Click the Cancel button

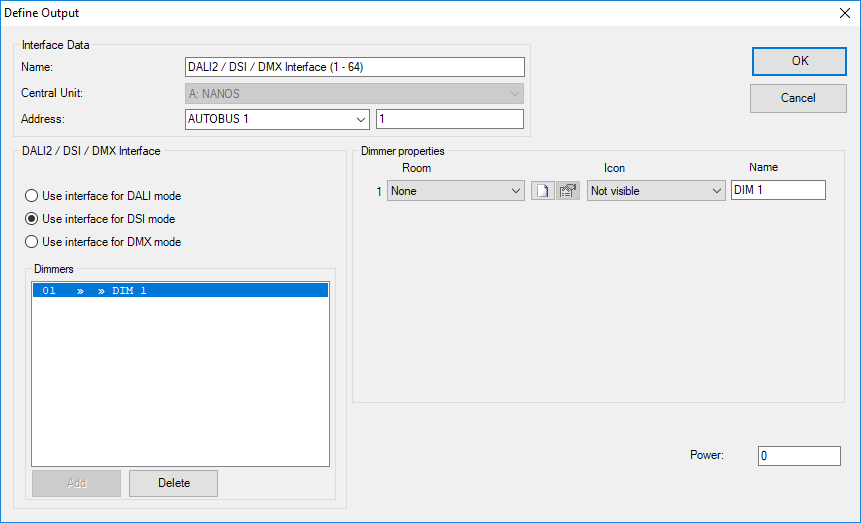click(798, 98)
